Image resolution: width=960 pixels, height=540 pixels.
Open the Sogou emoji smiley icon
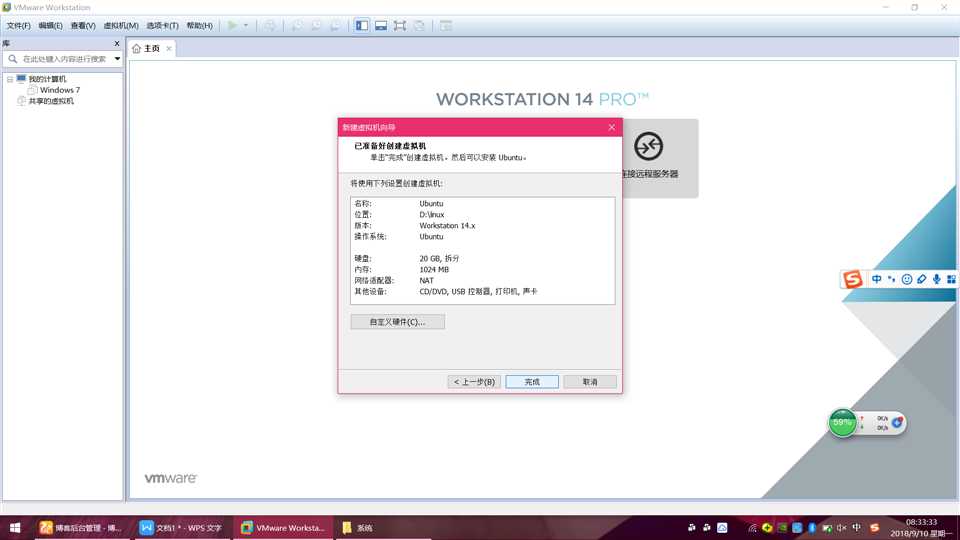[907, 279]
